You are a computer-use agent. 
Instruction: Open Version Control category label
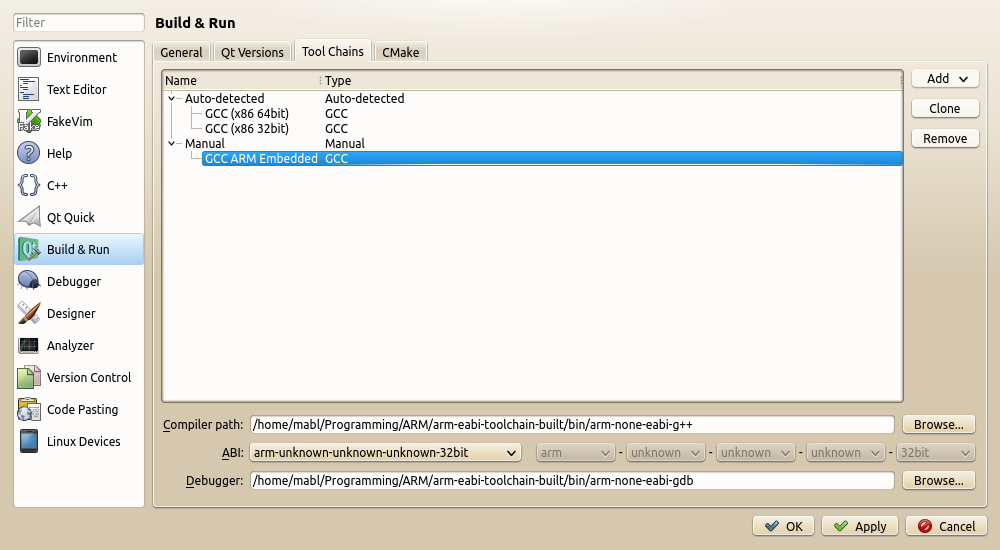point(89,377)
